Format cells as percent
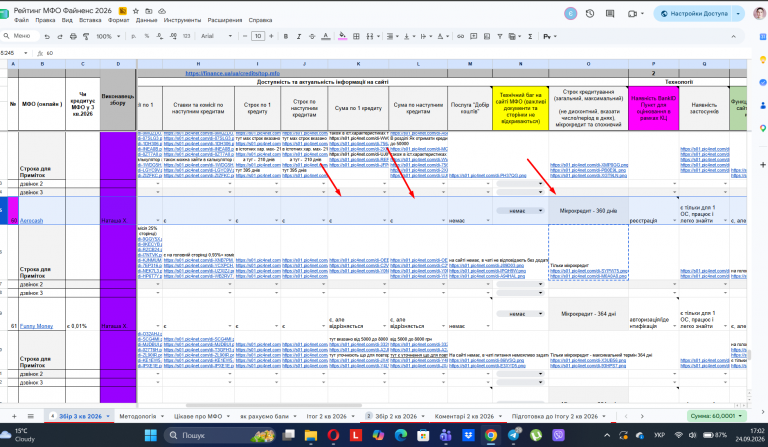Viewport: 768px width, 447px height. 147,36
